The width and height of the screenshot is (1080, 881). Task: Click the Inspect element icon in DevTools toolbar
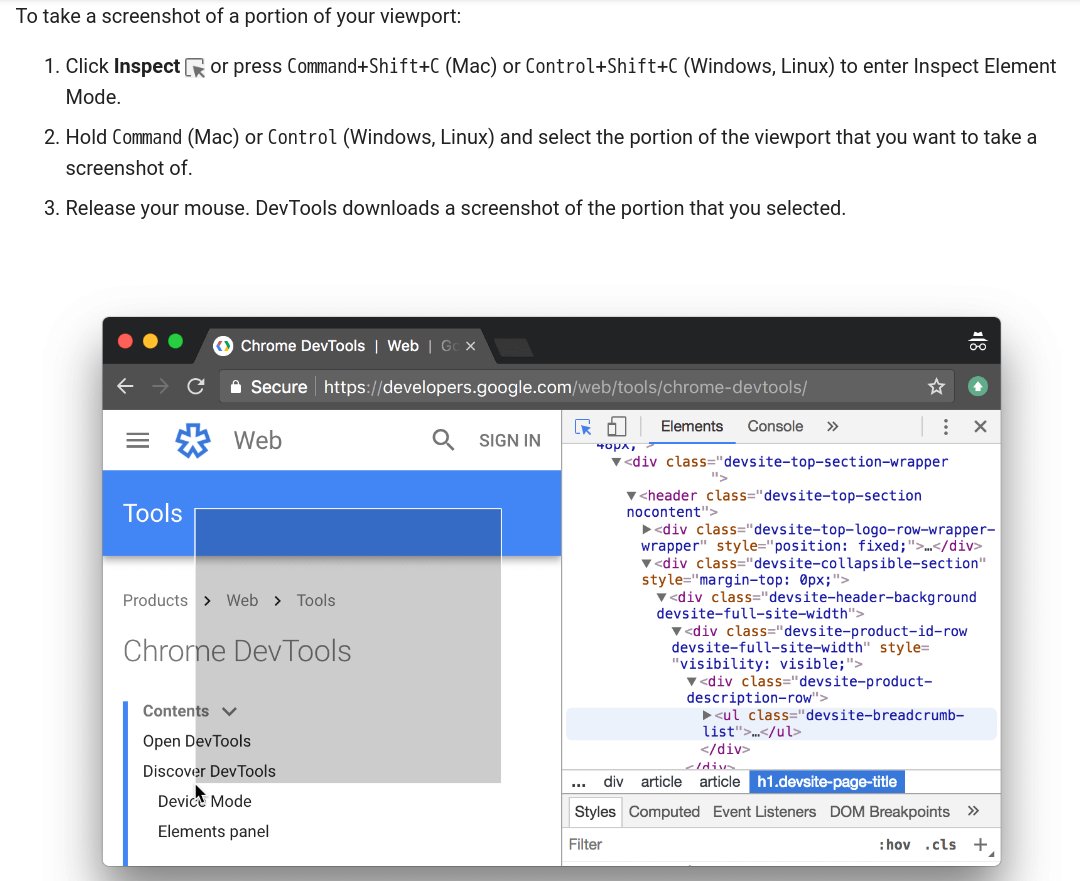tap(583, 427)
